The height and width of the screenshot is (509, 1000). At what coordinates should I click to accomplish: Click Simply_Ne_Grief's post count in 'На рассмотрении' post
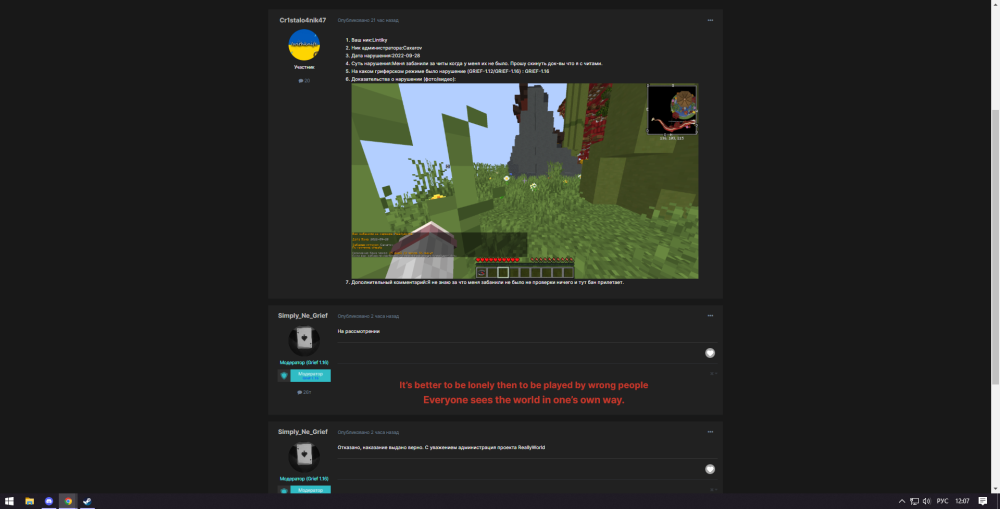304,392
